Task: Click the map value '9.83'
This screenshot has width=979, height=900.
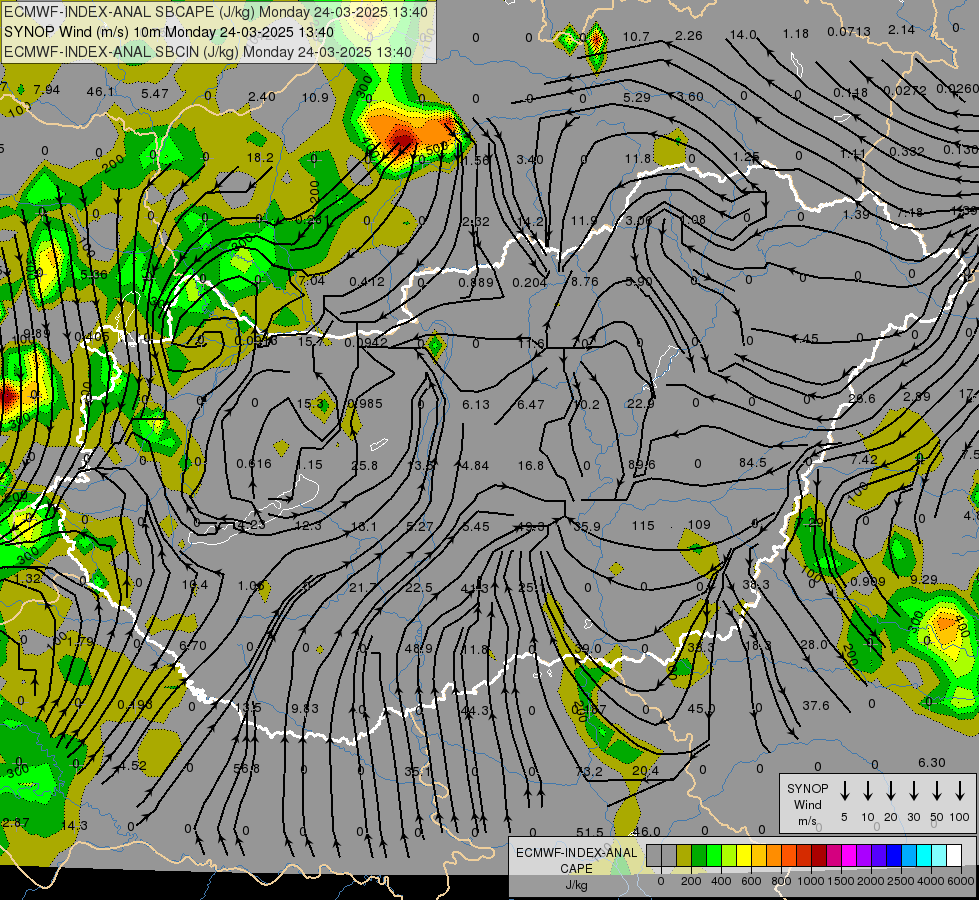Action: click(x=305, y=708)
